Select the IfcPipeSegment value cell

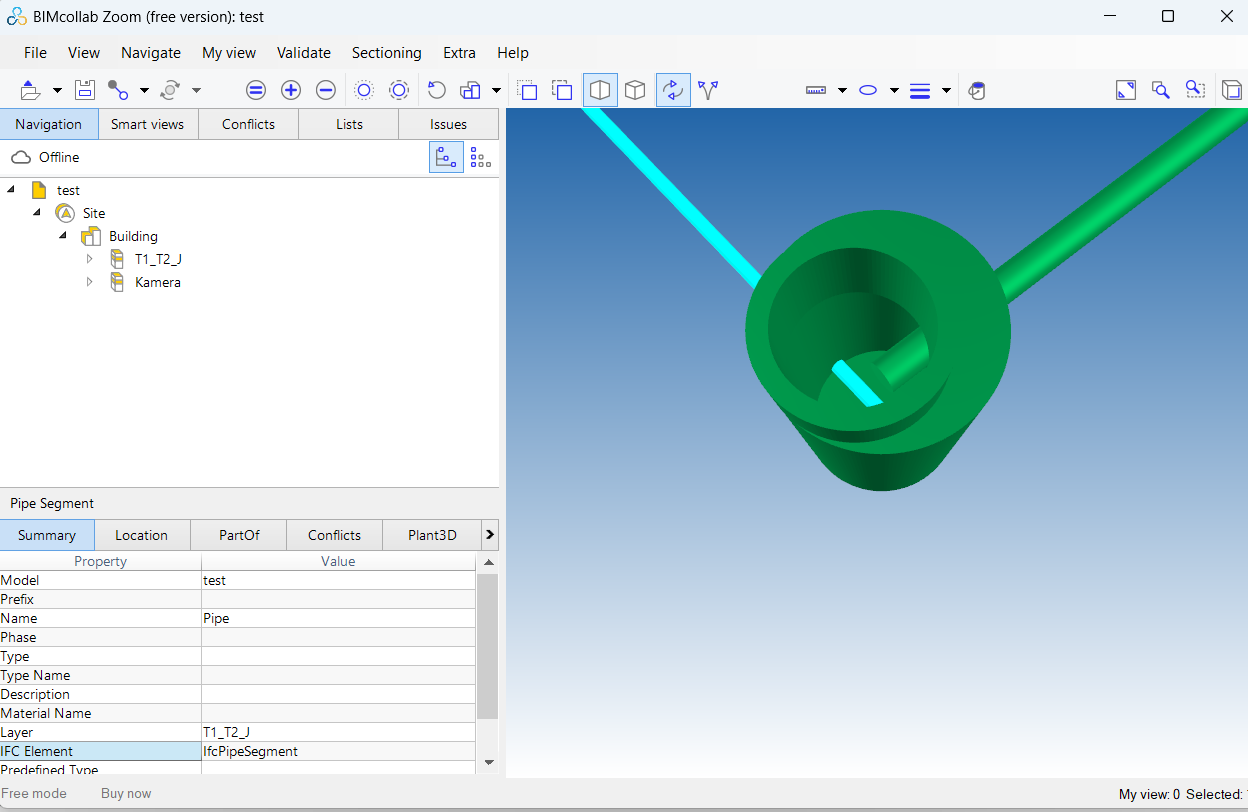pyautogui.click(x=338, y=751)
